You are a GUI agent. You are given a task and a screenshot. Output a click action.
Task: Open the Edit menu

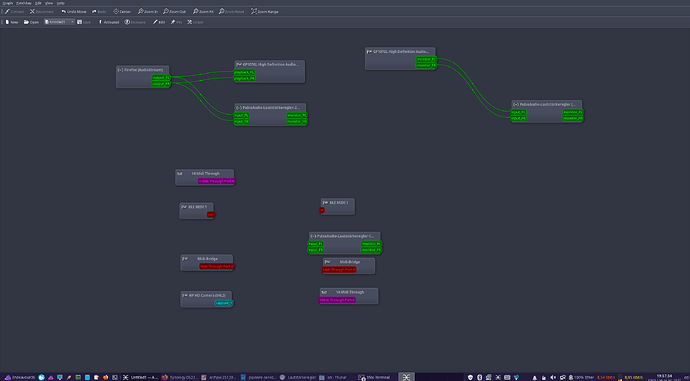point(38,3)
